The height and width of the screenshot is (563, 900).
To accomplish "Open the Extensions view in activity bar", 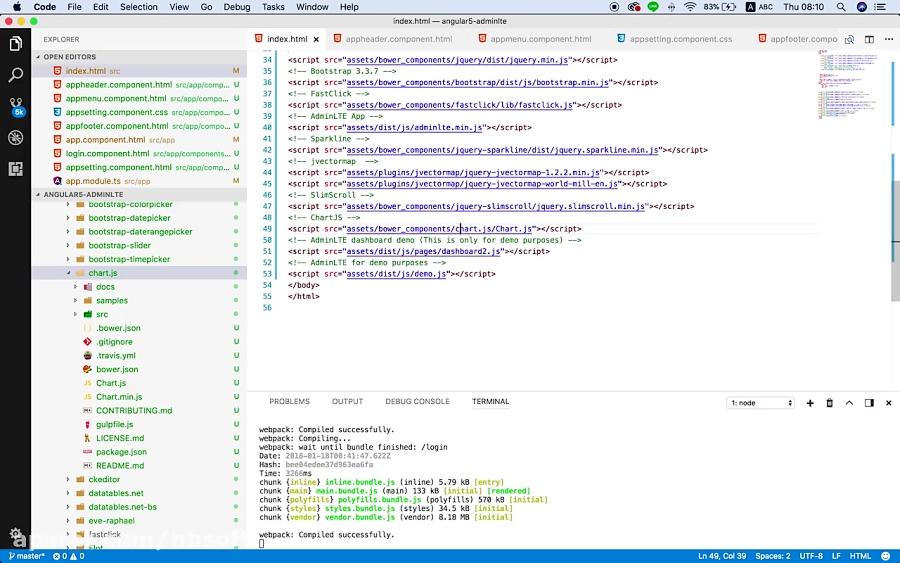I will (x=15, y=169).
